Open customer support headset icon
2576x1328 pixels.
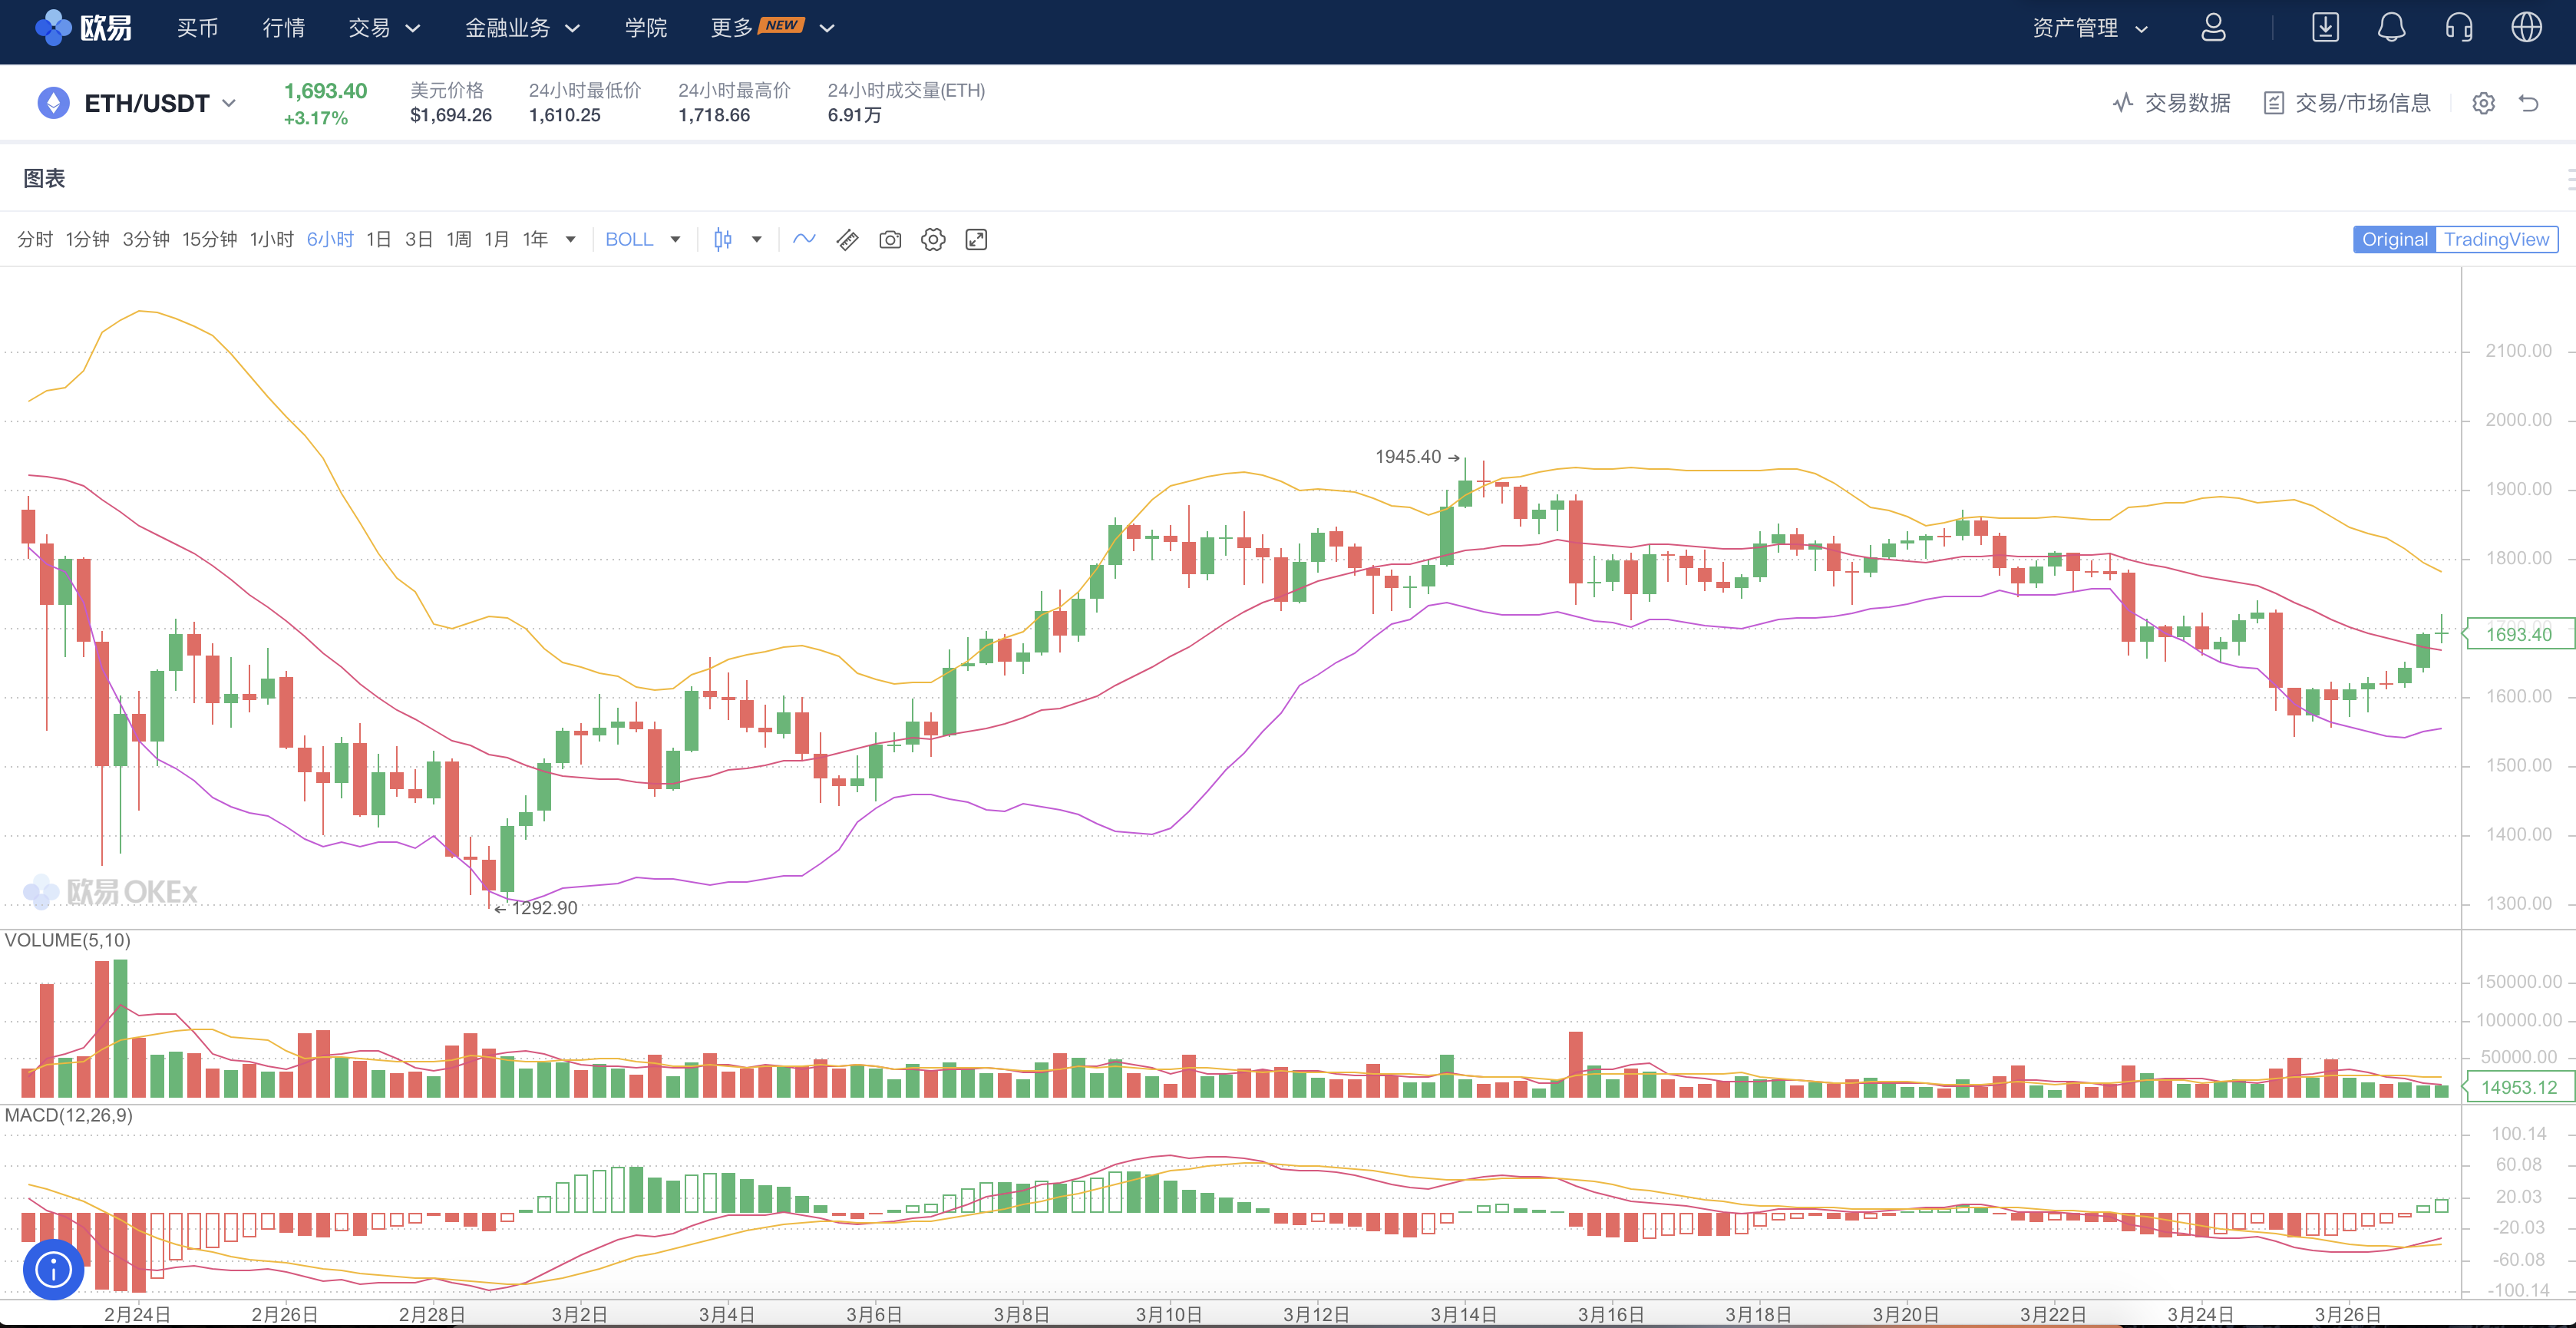tap(2458, 28)
